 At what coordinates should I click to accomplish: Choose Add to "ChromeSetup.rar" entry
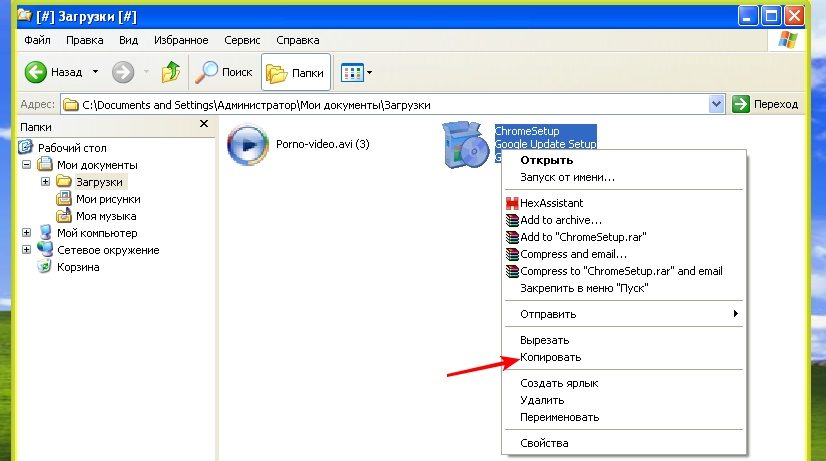pos(624,237)
